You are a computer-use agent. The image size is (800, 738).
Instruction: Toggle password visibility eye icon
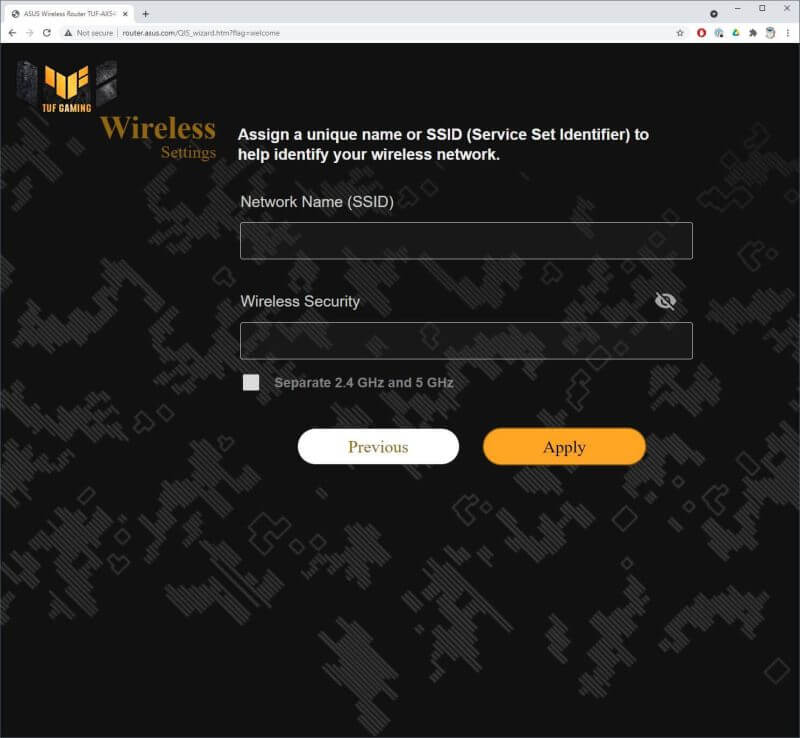tap(665, 301)
